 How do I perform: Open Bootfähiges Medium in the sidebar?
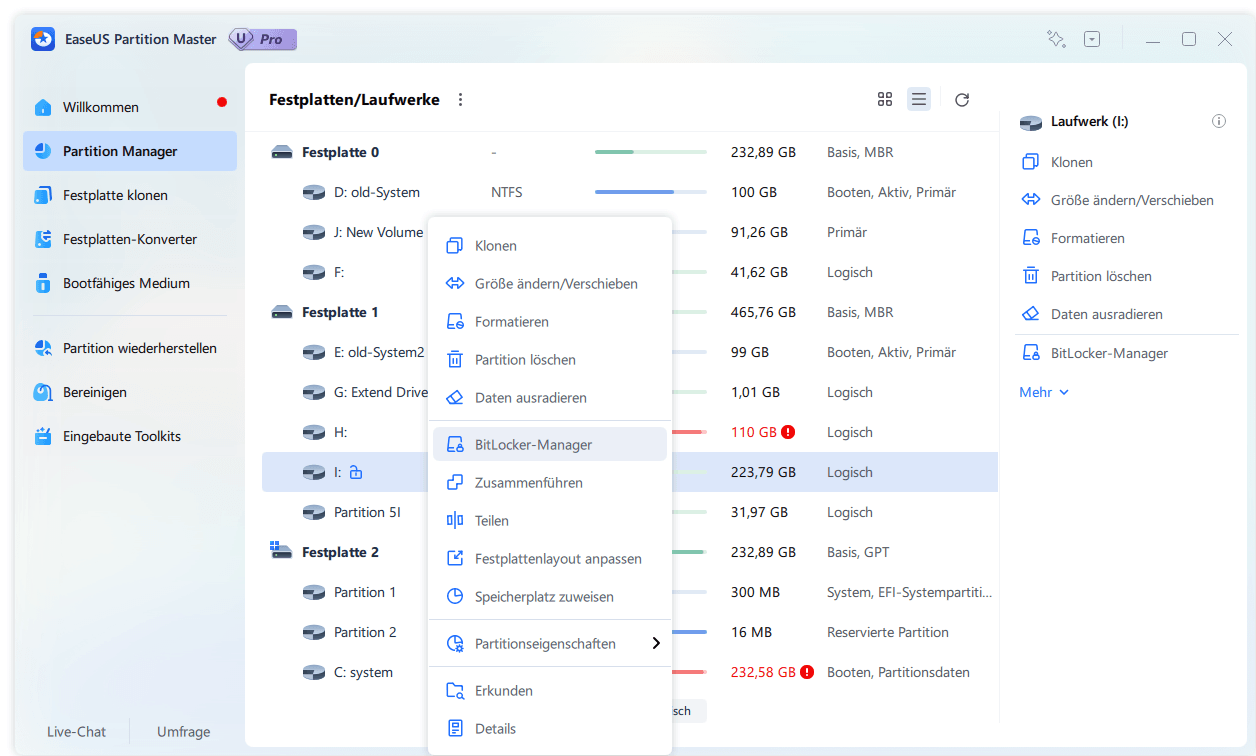[130, 283]
